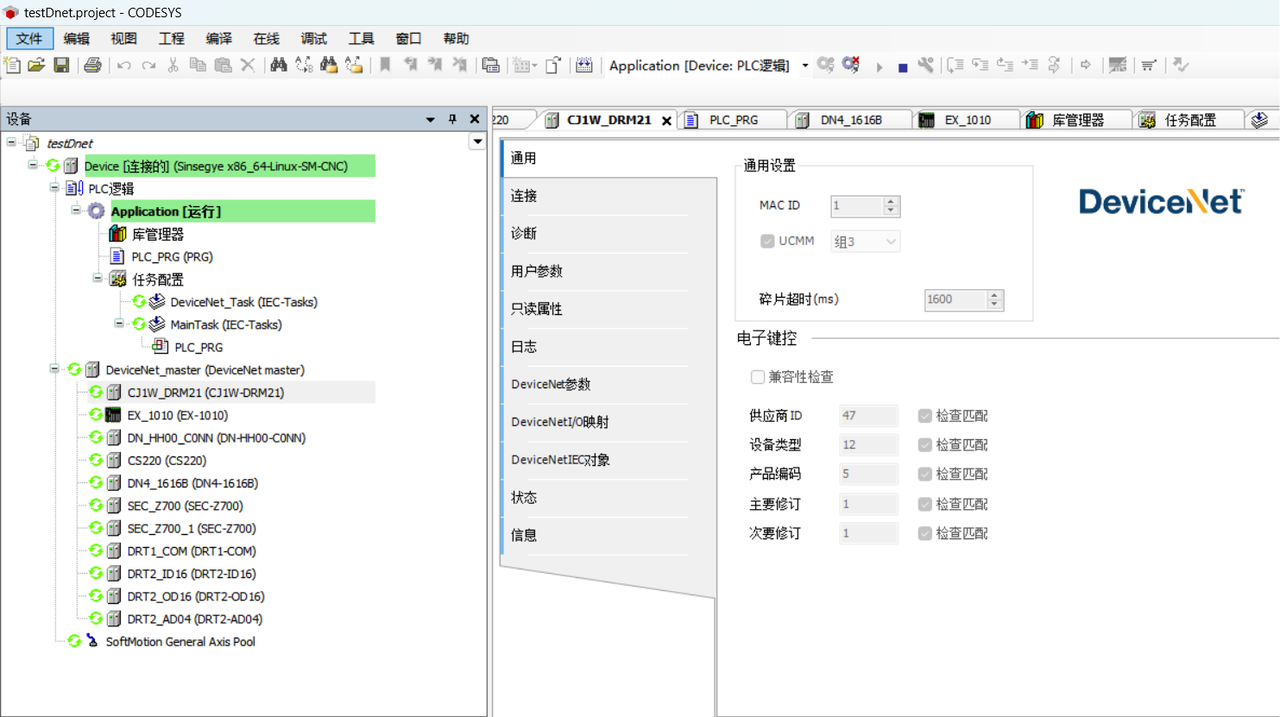Click the Logout icon with red X
This screenshot has width=1280, height=717.
(x=851, y=65)
